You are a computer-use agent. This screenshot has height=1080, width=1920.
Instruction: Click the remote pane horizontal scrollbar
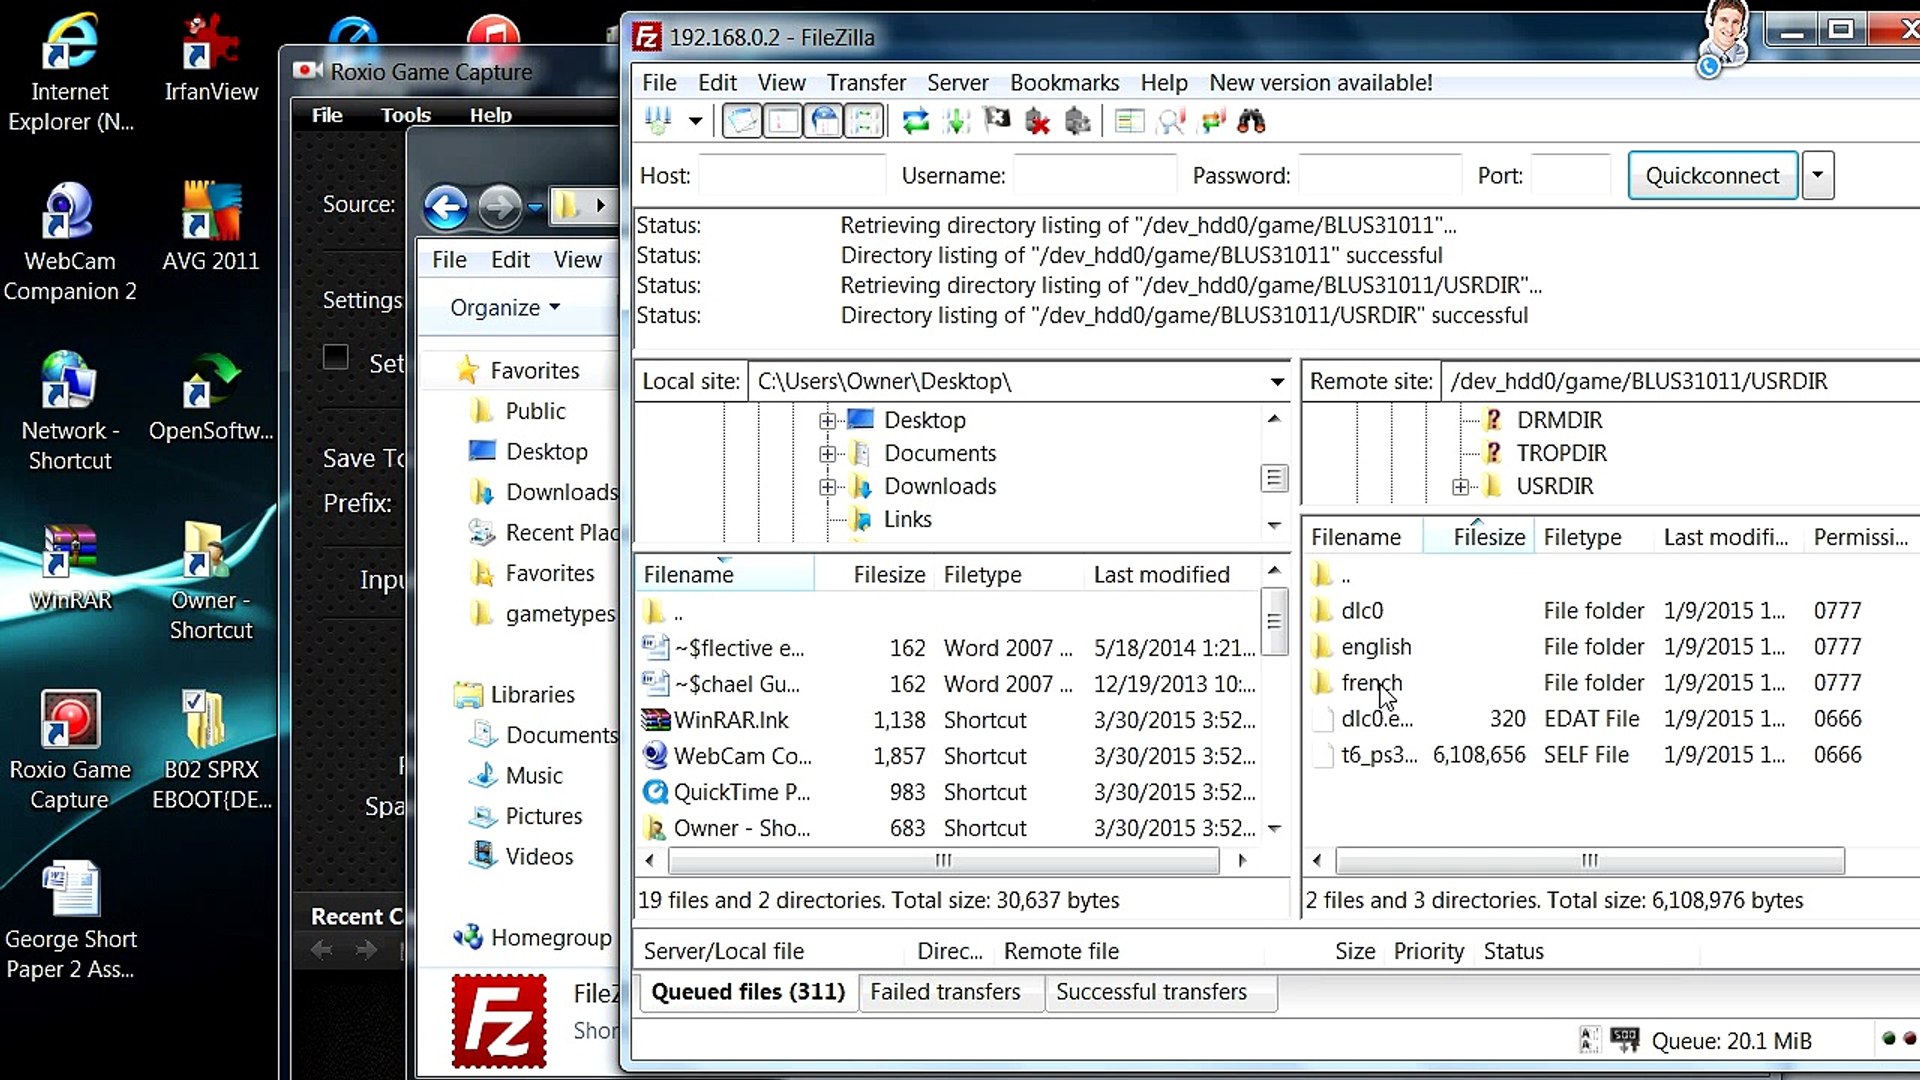click(1589, 860)
